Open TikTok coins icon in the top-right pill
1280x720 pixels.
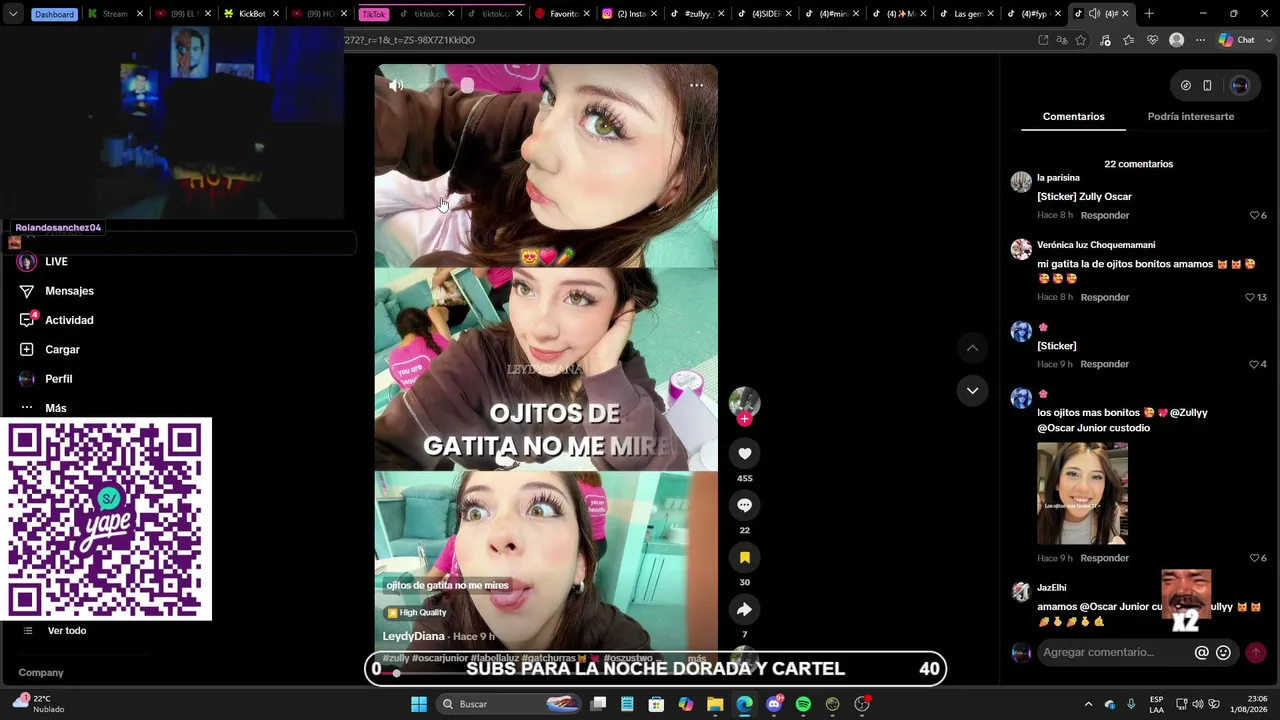(x=1185, y=86)
